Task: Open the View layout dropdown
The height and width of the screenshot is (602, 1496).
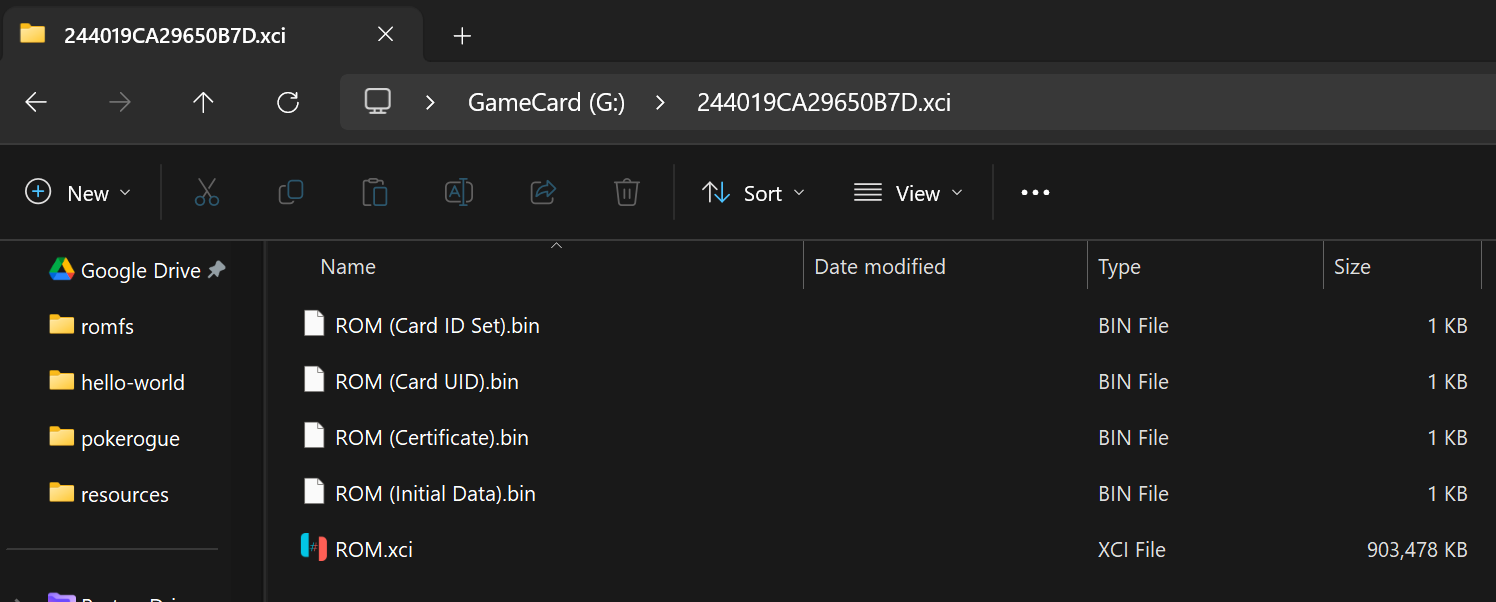Action: pyautogui.click(x=909, y=193)
